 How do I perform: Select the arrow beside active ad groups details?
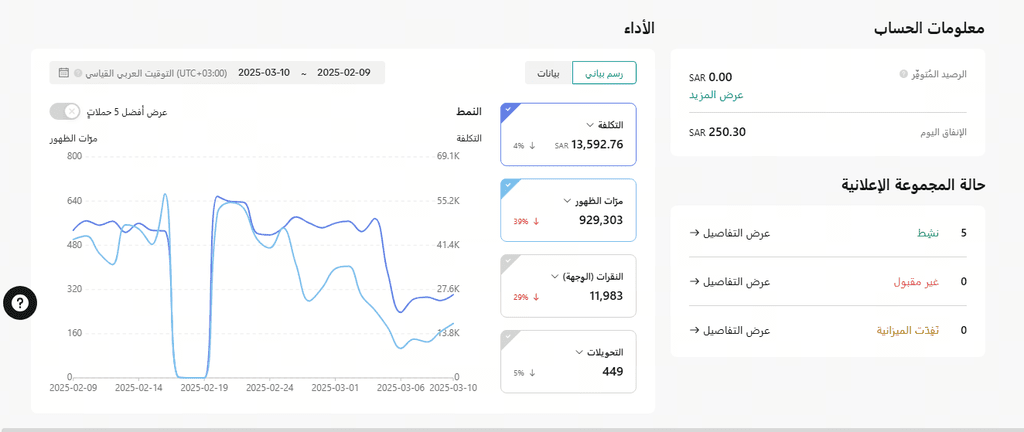click(694, 233)
